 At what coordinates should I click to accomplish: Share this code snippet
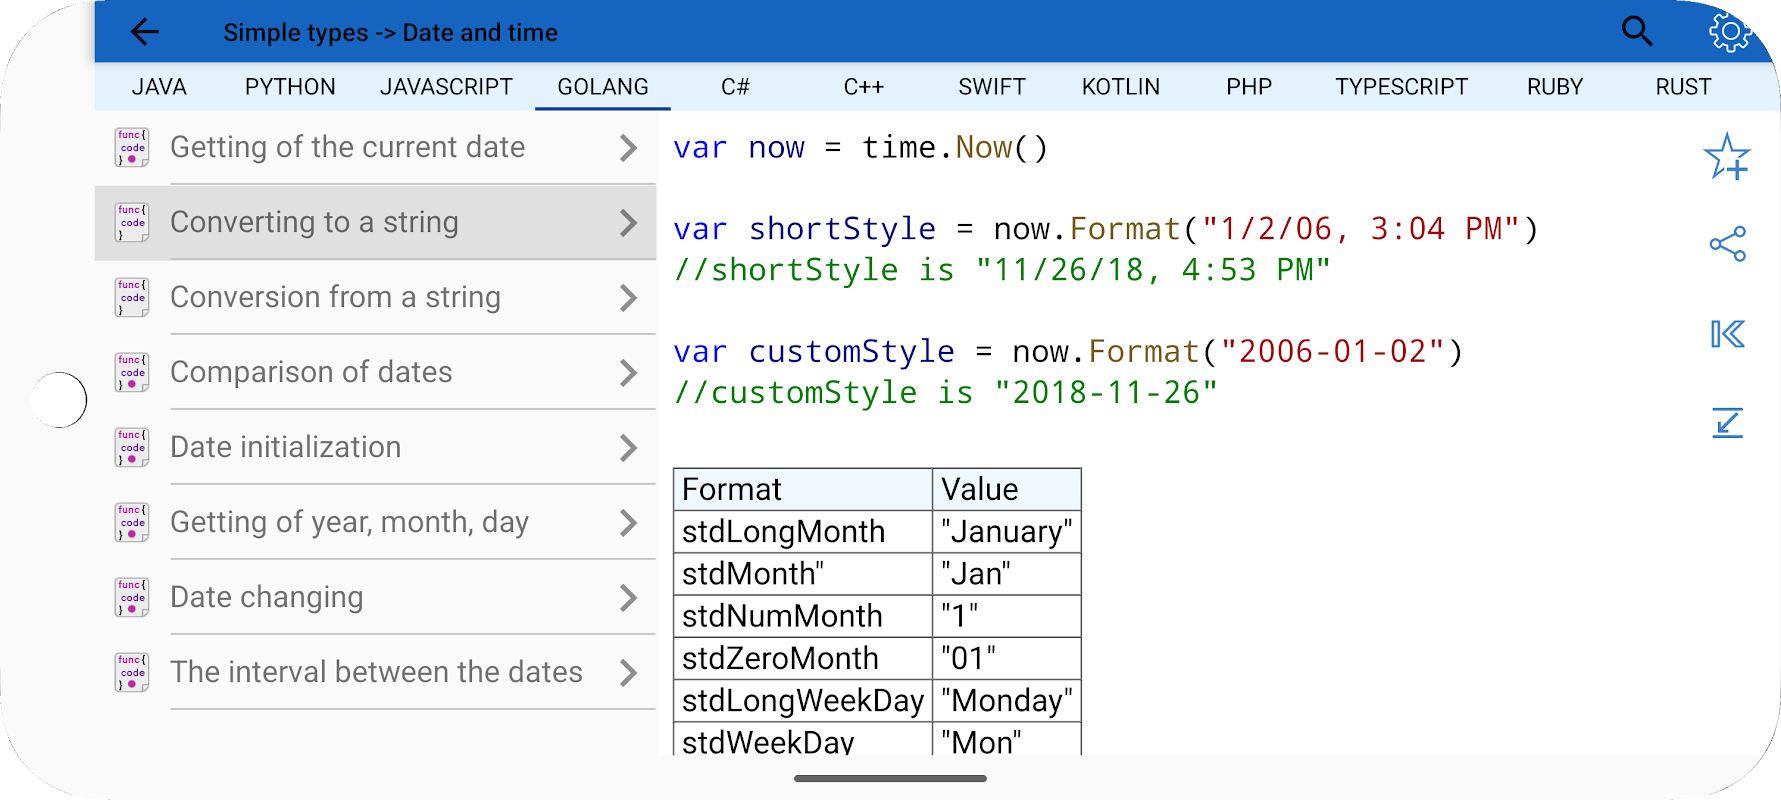pos(1727,244)
